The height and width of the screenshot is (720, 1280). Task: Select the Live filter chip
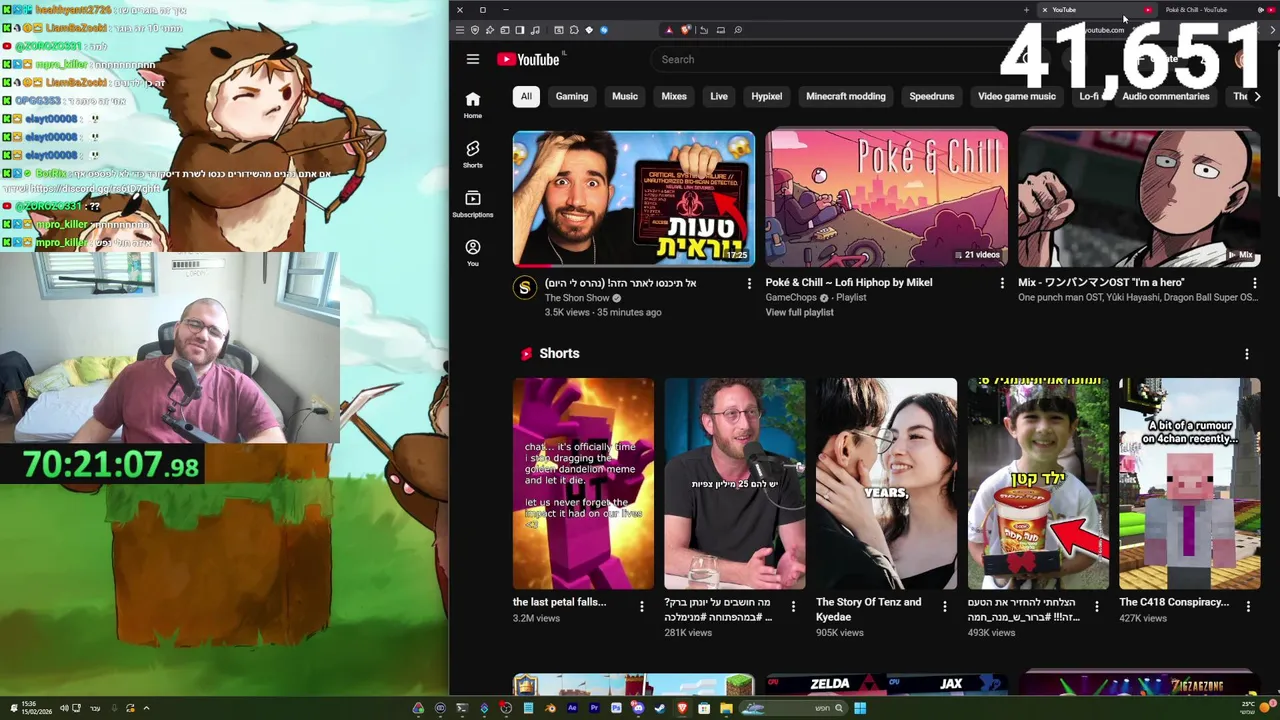[719, 96]
